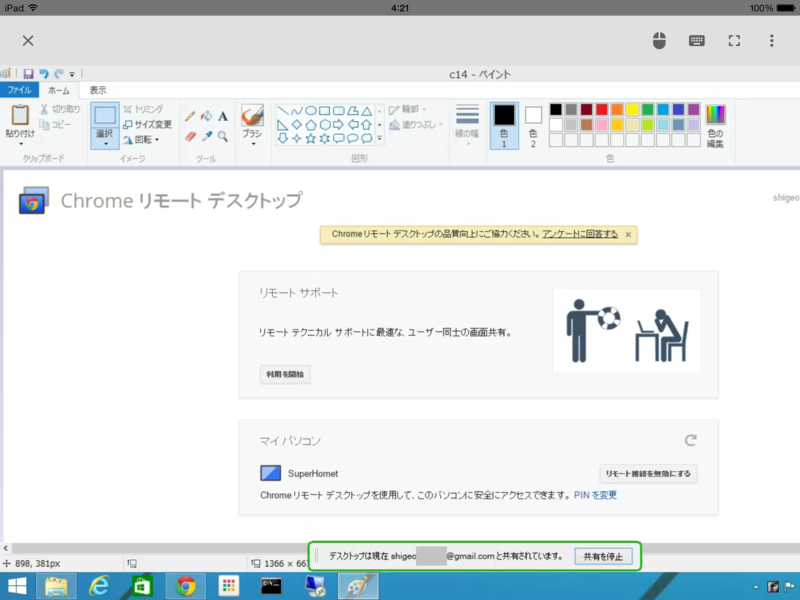Toggle fullscreen mode in the remote desktop toolbar
The height and width of the screenshot is (600, 800).
736,41
